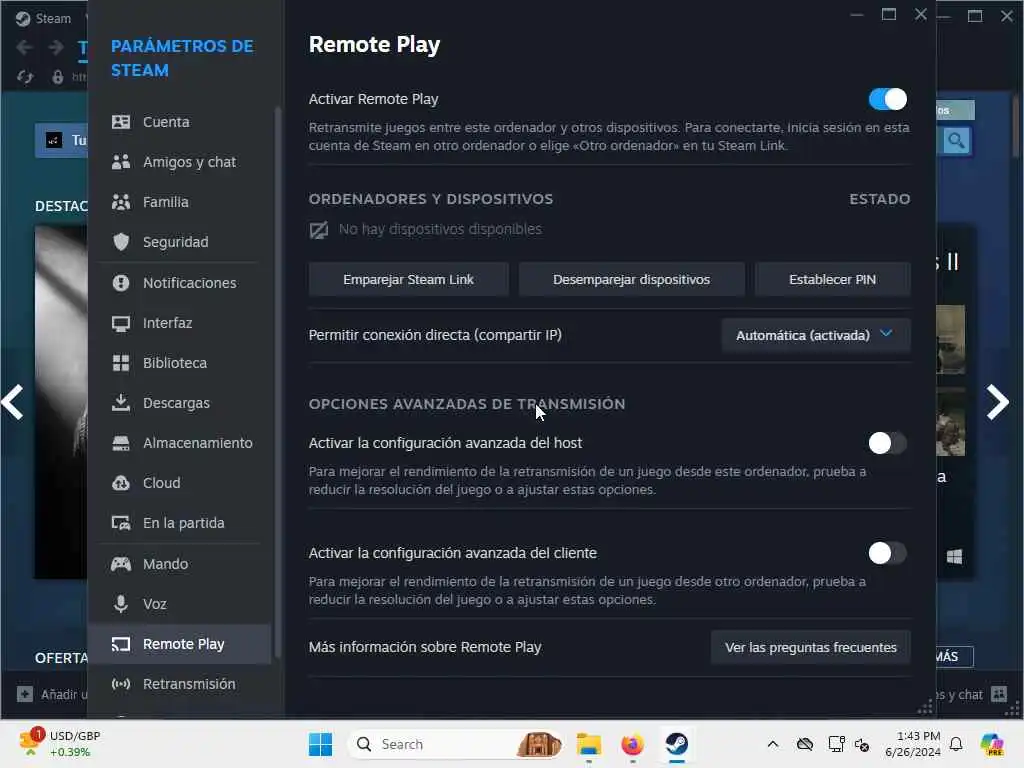The width and height of the screenshot is (1024, 768).
Task: Click the Notificaciones settings label
Action: click(x=189, y=283)
